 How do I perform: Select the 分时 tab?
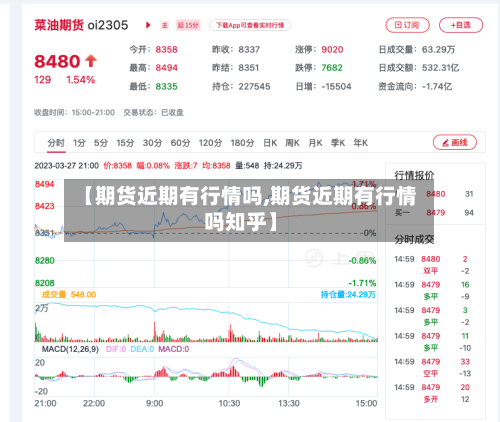pyautogui.click(x=56, y=143)
